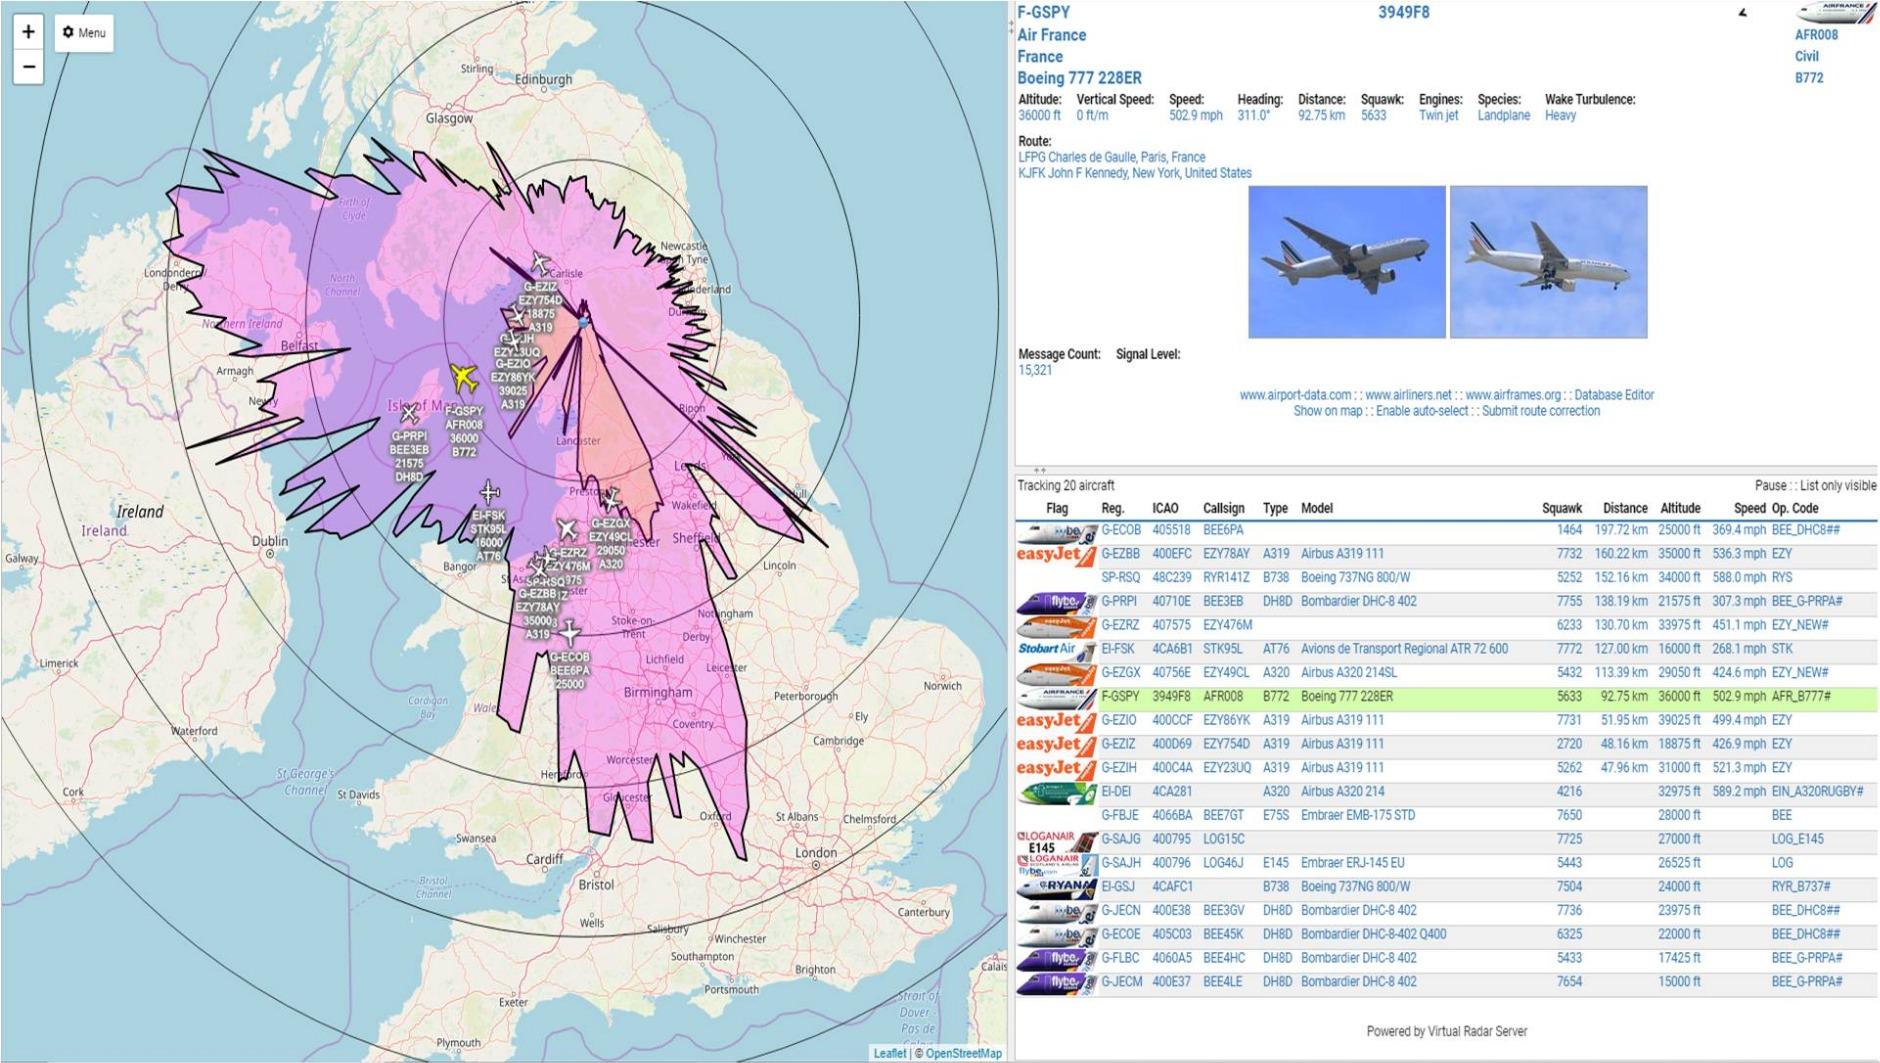Screen dimensions: 1880x1063
Task: Click the Loganair E145 flag in the G-SAJG row
Action: [1056, 840]
